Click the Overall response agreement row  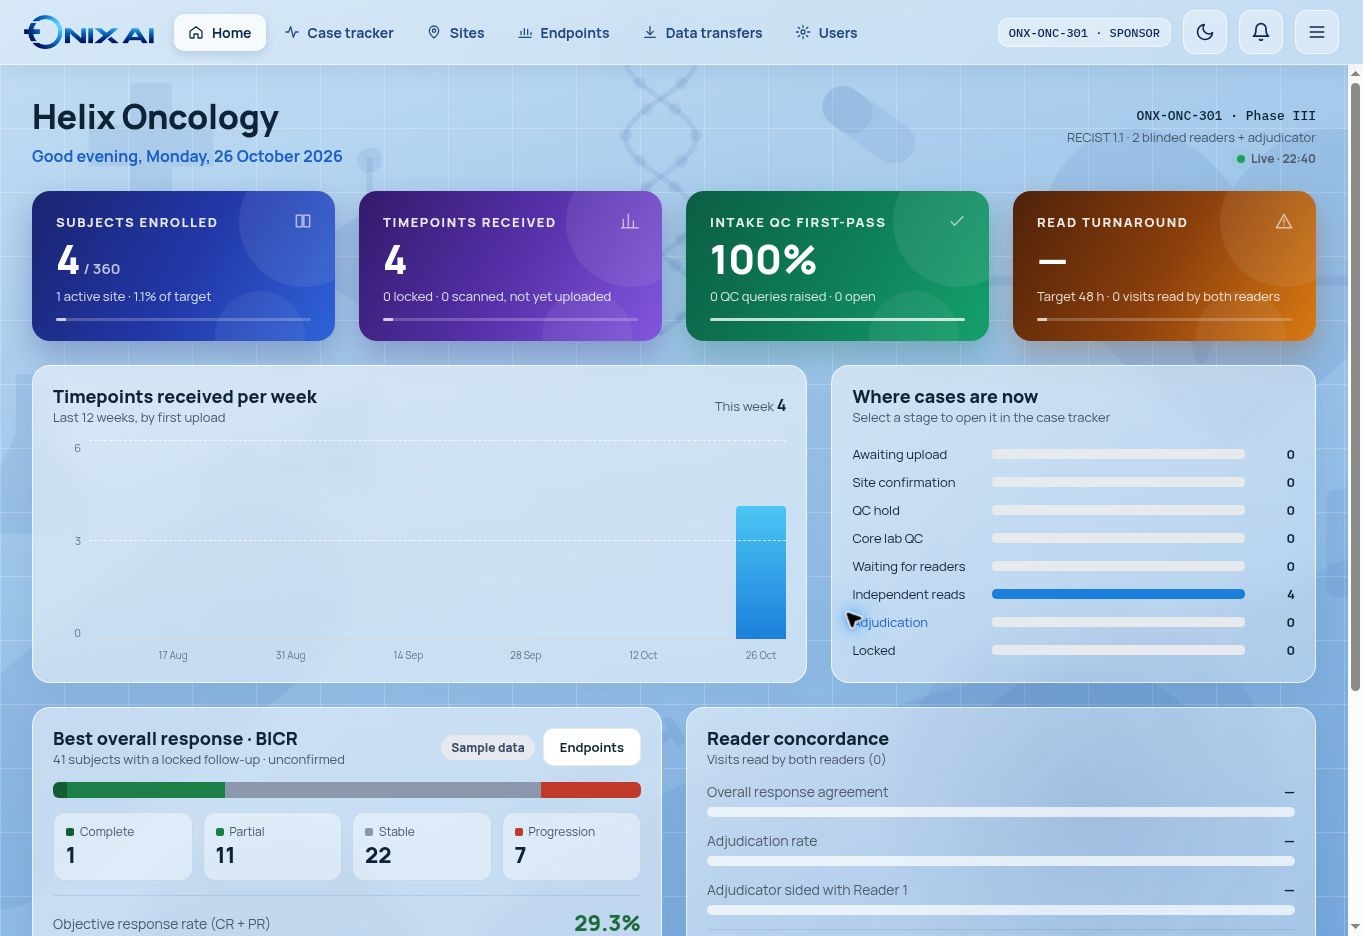(1001, 800)
